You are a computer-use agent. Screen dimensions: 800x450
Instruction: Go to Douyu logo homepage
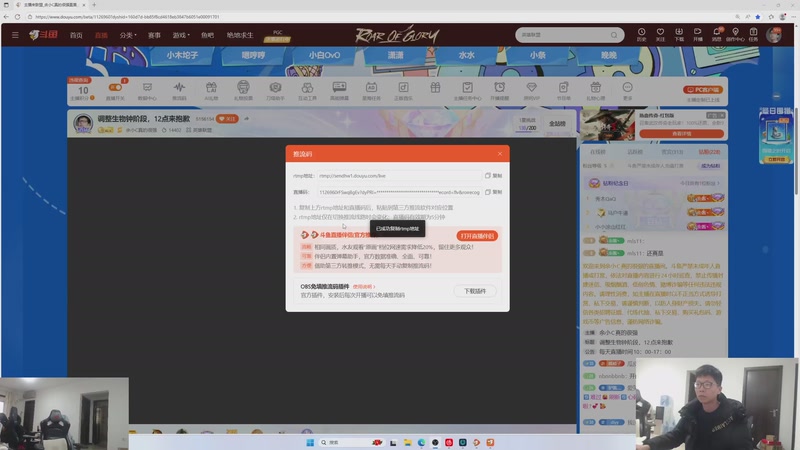43,35
